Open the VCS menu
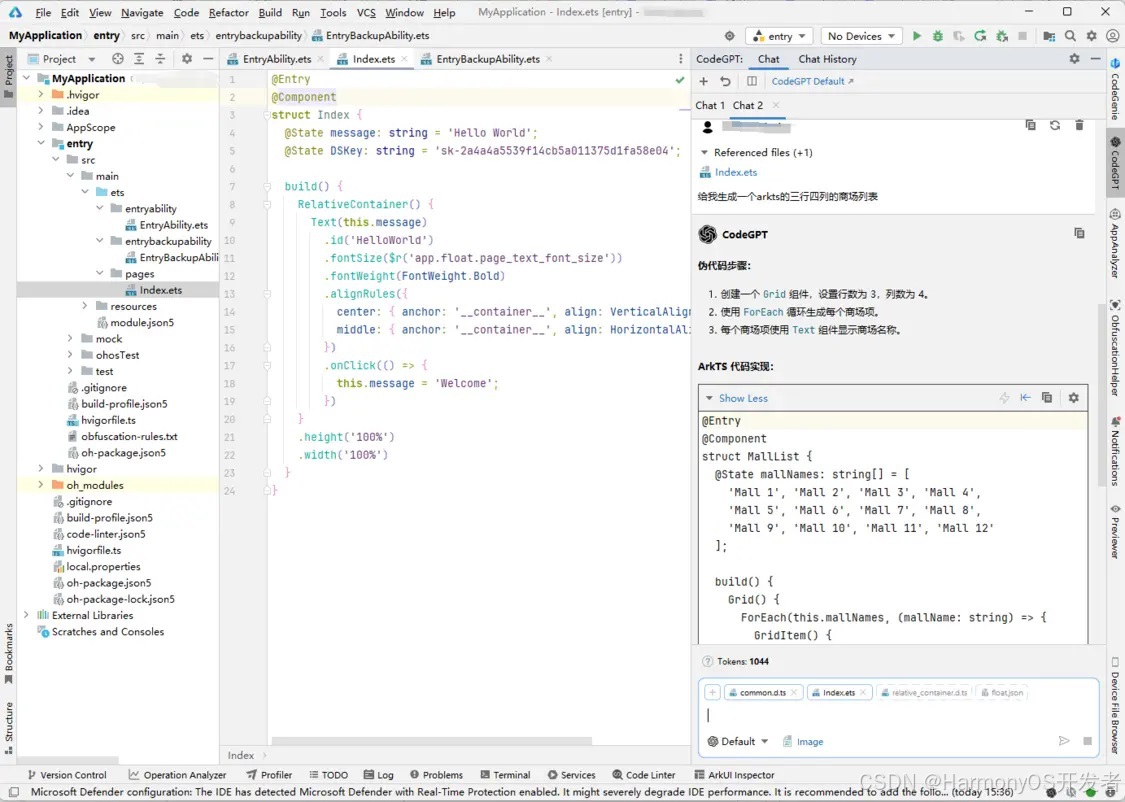The width and height of the screenshot is (1125, 802). pyautogui.click(x=366, y=12)
